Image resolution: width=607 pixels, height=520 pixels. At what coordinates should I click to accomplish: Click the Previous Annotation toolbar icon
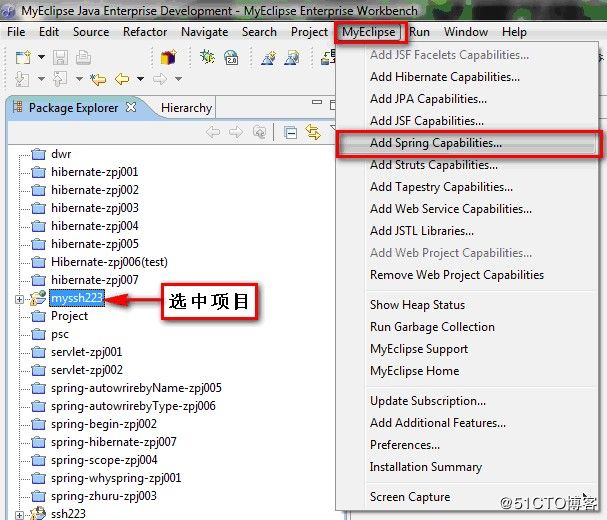coord(60,79)
